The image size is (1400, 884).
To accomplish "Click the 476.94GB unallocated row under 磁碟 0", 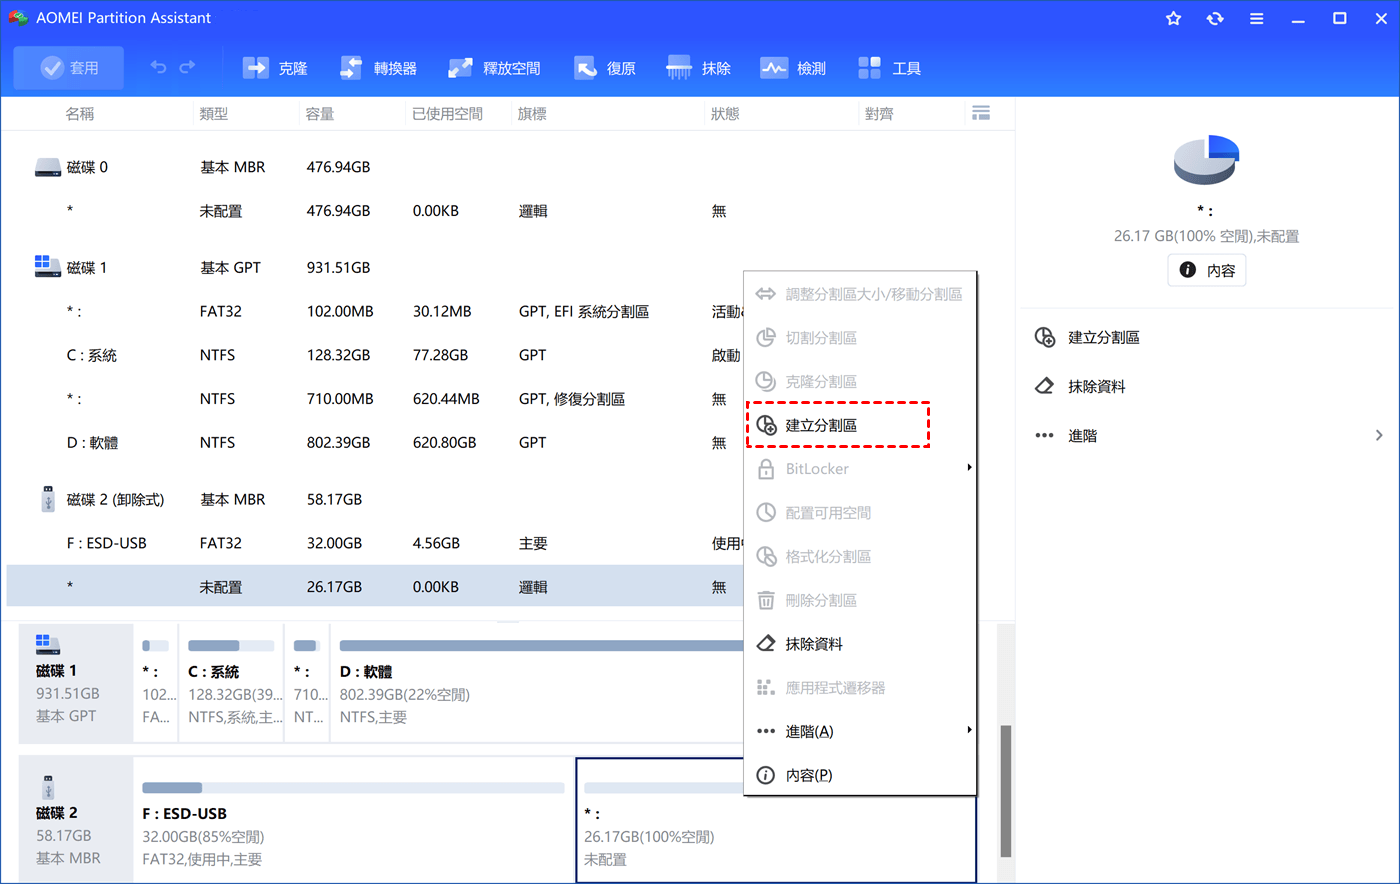I will tap(510, 211).
